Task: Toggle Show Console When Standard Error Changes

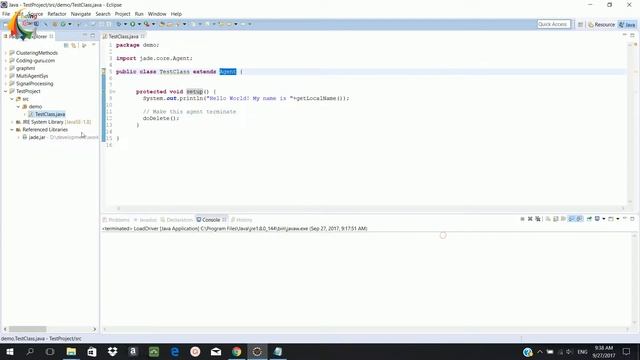Action: pos(579,219)
